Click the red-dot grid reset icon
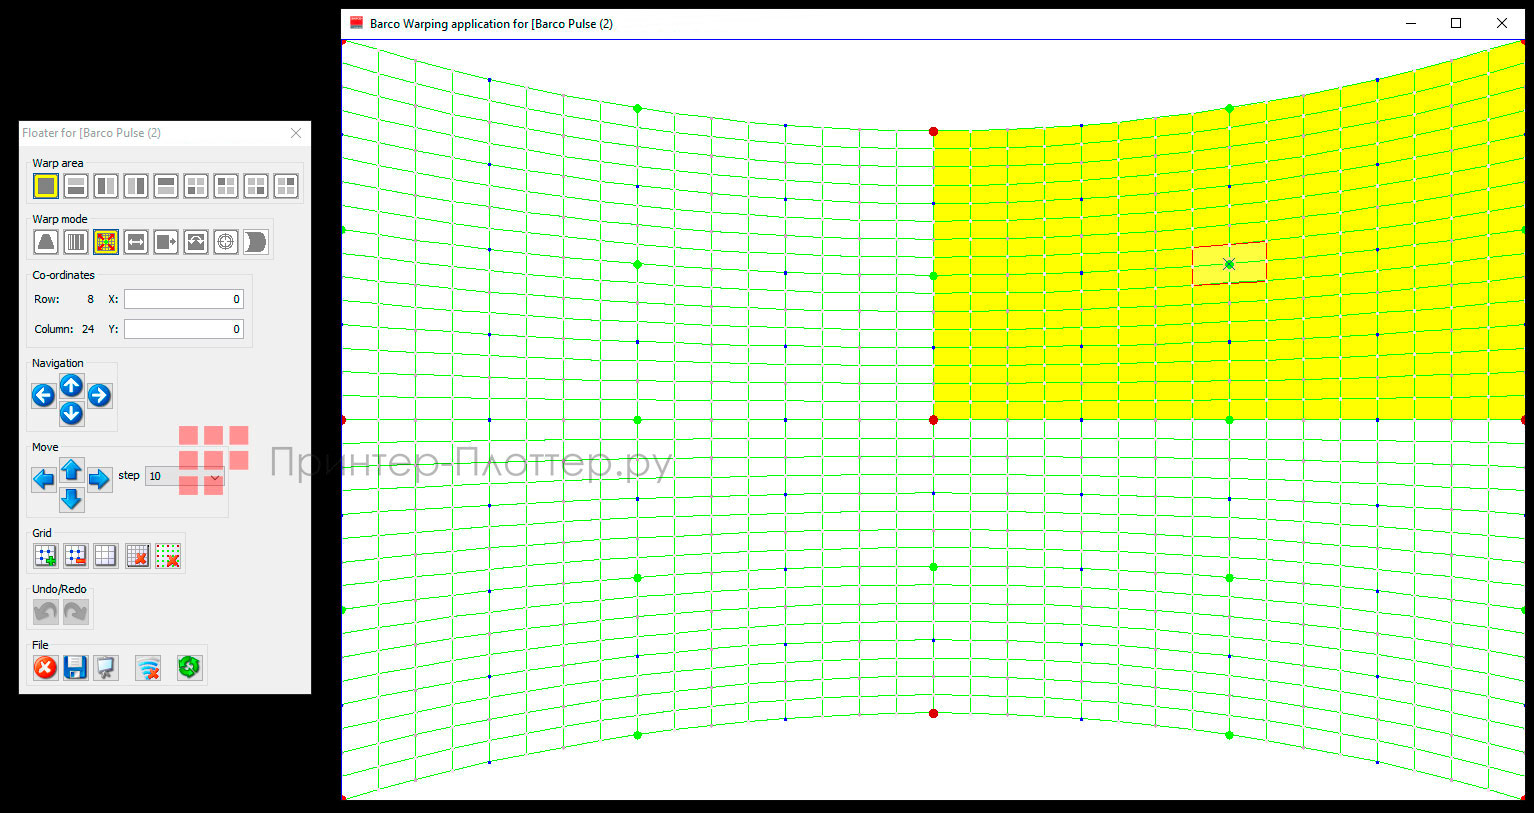The image size is (1534, 813). point(168,556)
